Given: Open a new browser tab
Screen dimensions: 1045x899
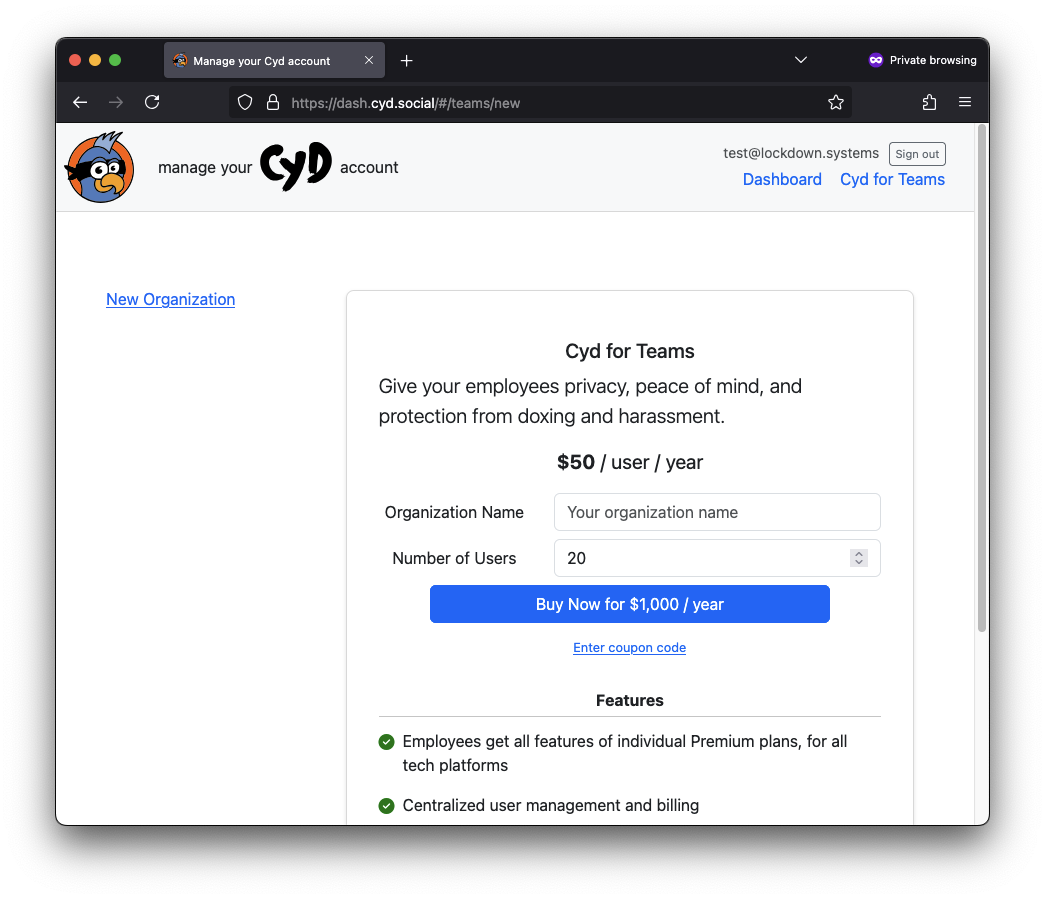Looking at the screenshot, I should click(406, 61).
